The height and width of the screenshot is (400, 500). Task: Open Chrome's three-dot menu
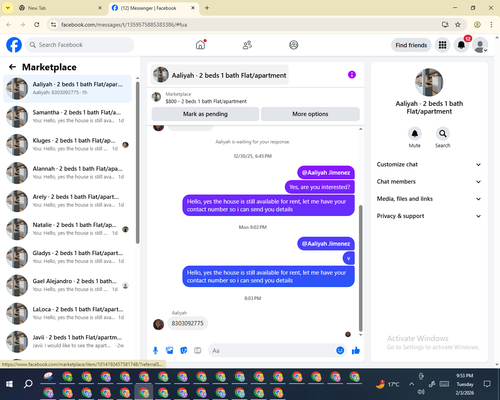click(491, 24)
